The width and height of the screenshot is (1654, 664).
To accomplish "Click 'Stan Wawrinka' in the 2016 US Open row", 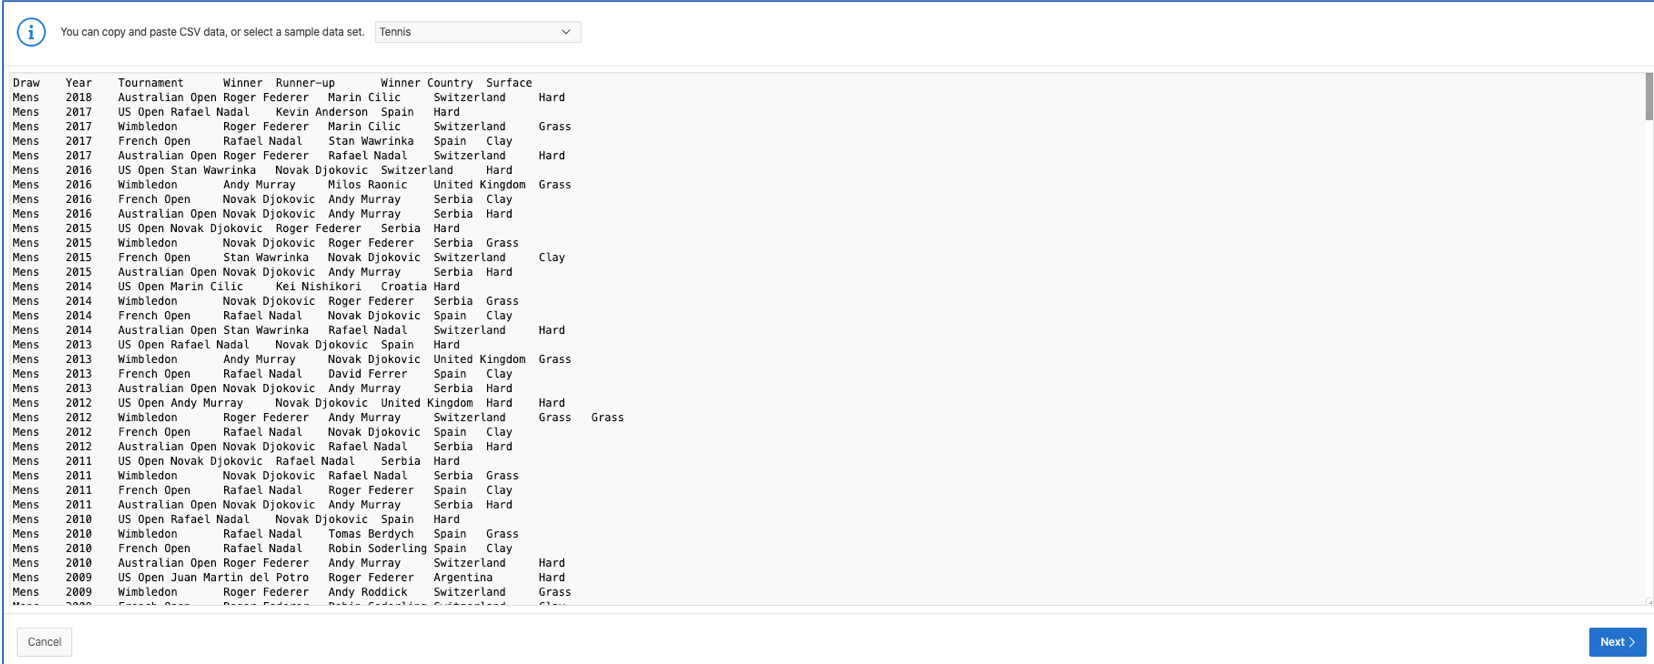I will click(x=213, y=170).
